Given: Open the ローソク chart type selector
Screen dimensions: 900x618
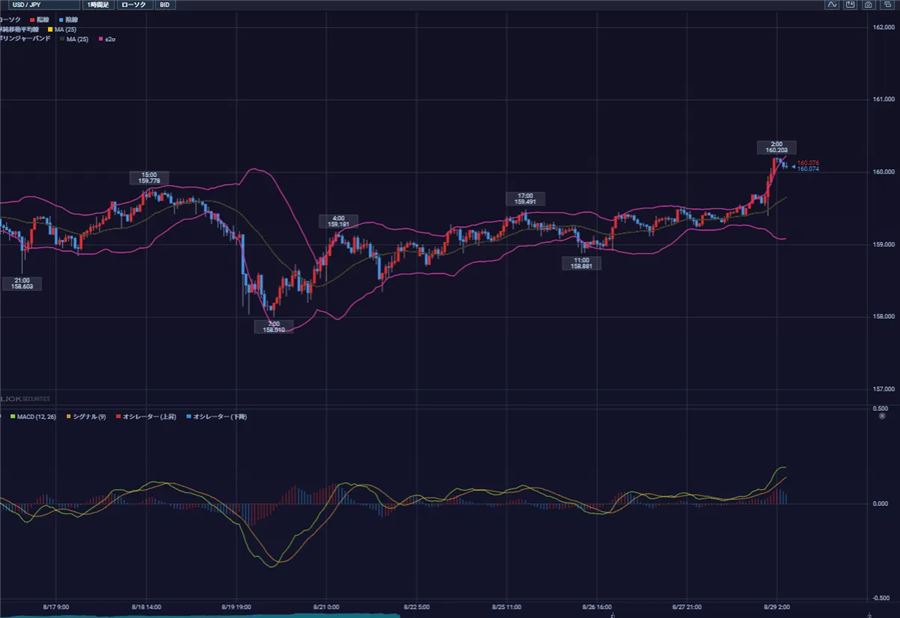Looking at the screenshot, I should [134, 5].
